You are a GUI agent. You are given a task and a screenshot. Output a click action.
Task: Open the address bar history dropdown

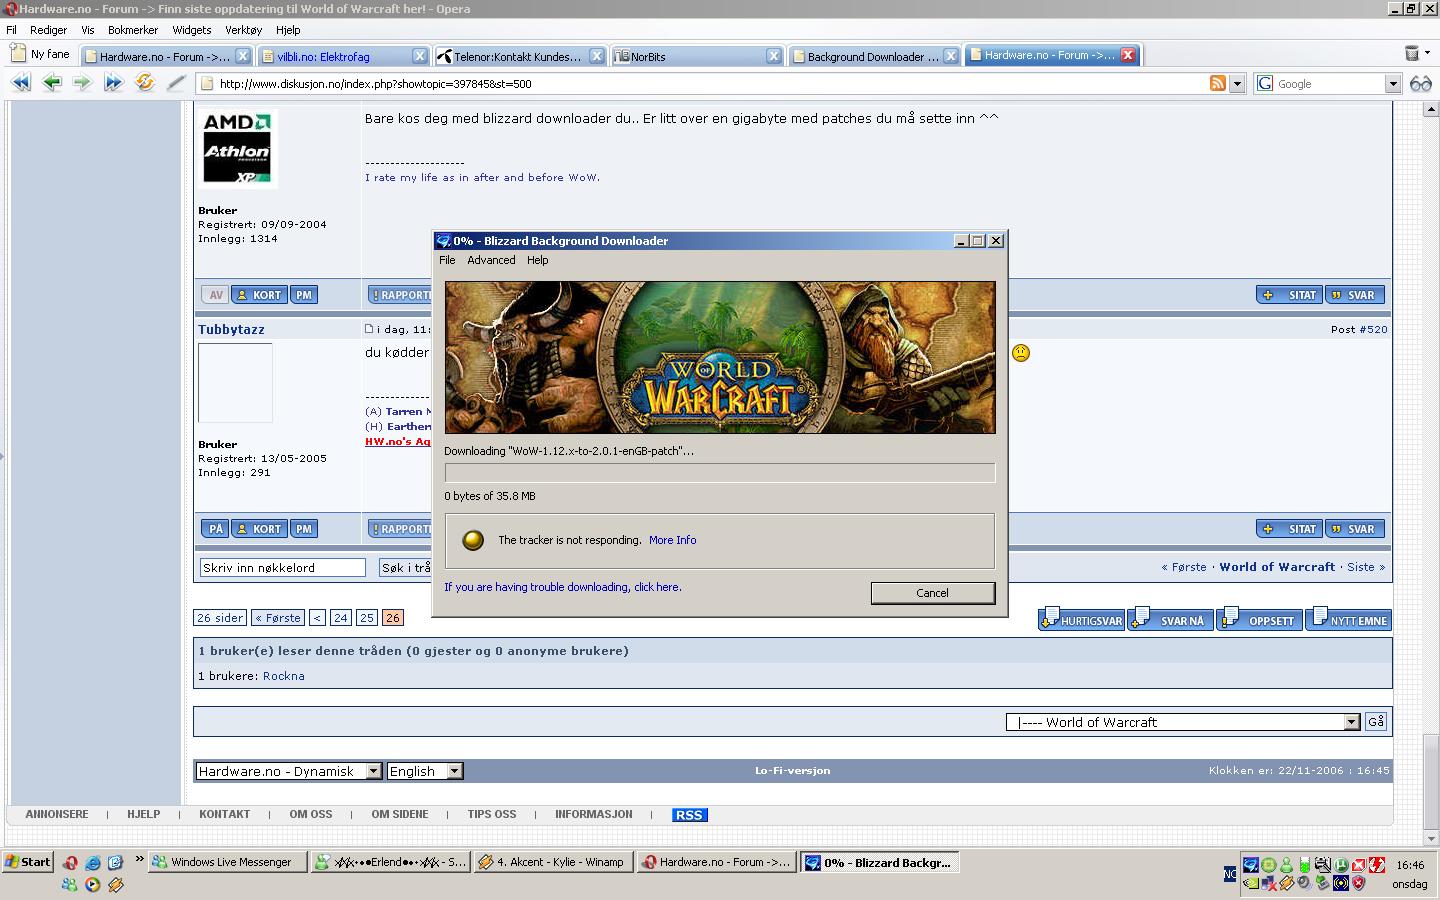(x=1237, y=84)
